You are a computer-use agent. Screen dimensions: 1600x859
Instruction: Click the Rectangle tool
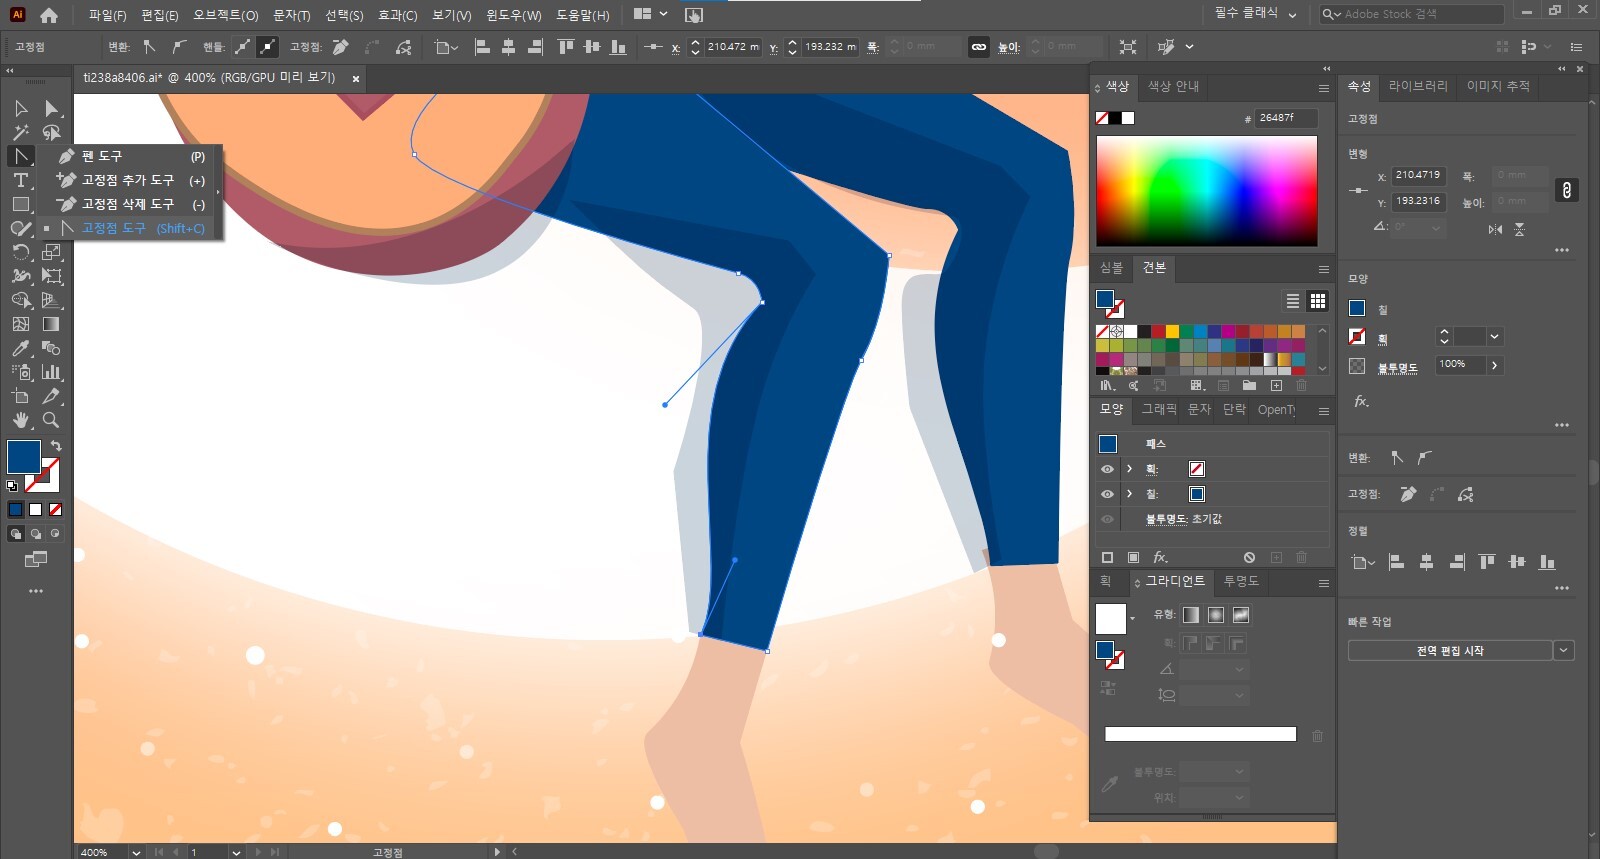pos(20,204)
